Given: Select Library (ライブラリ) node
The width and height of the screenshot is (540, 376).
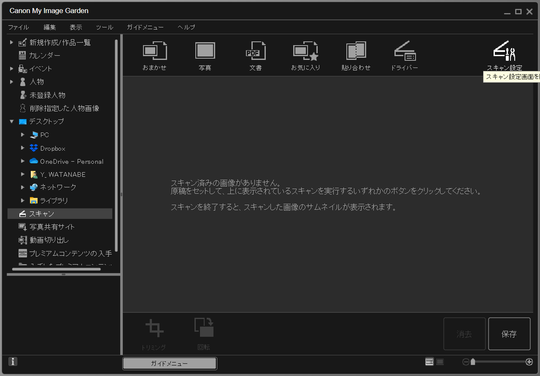Looking at the screenshot, I should [54, 200].
